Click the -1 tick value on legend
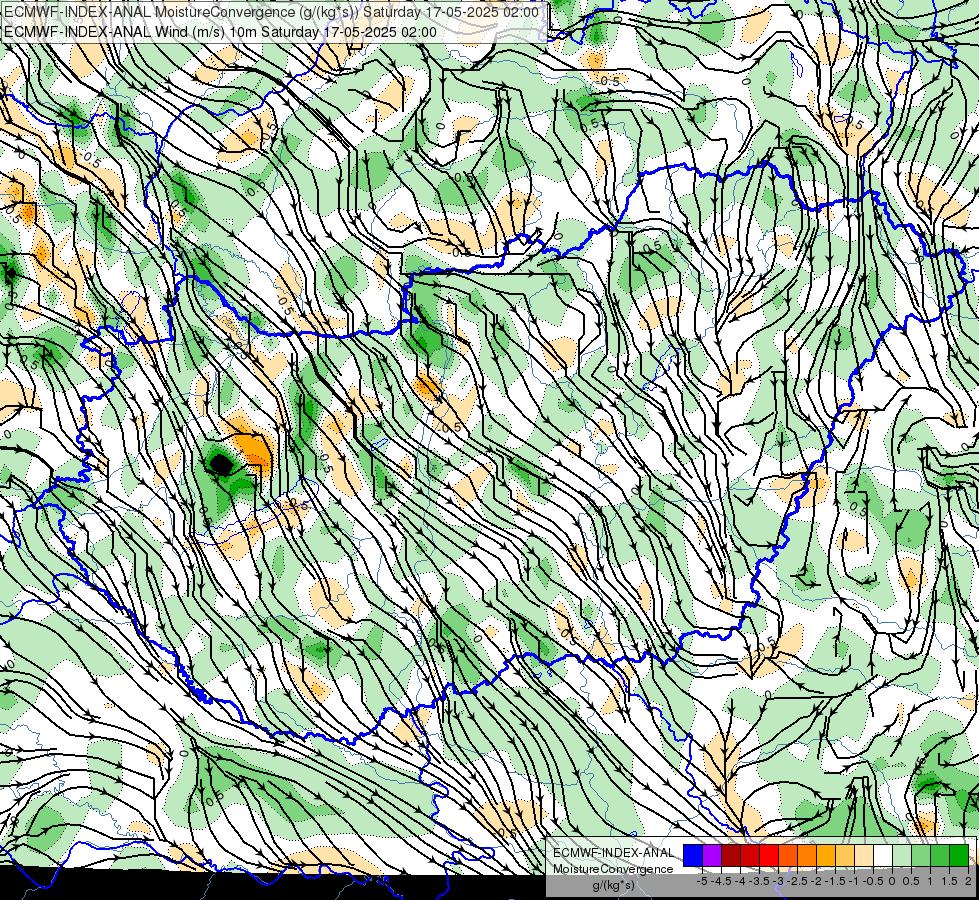The image size is (979, 900). [x=854, y=881]
